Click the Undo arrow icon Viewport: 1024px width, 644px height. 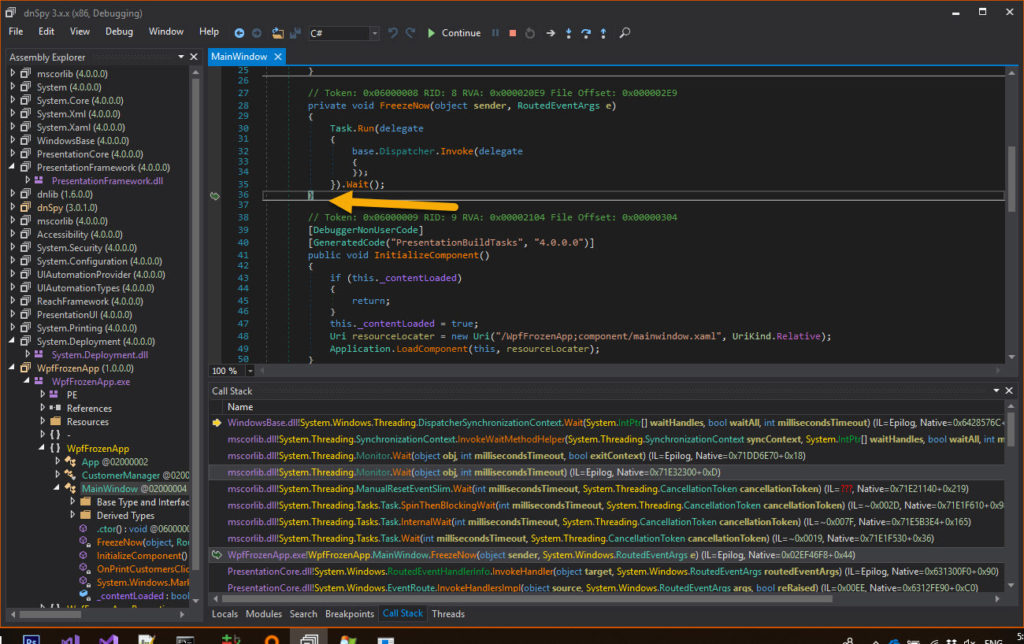(x=392, y=33)
